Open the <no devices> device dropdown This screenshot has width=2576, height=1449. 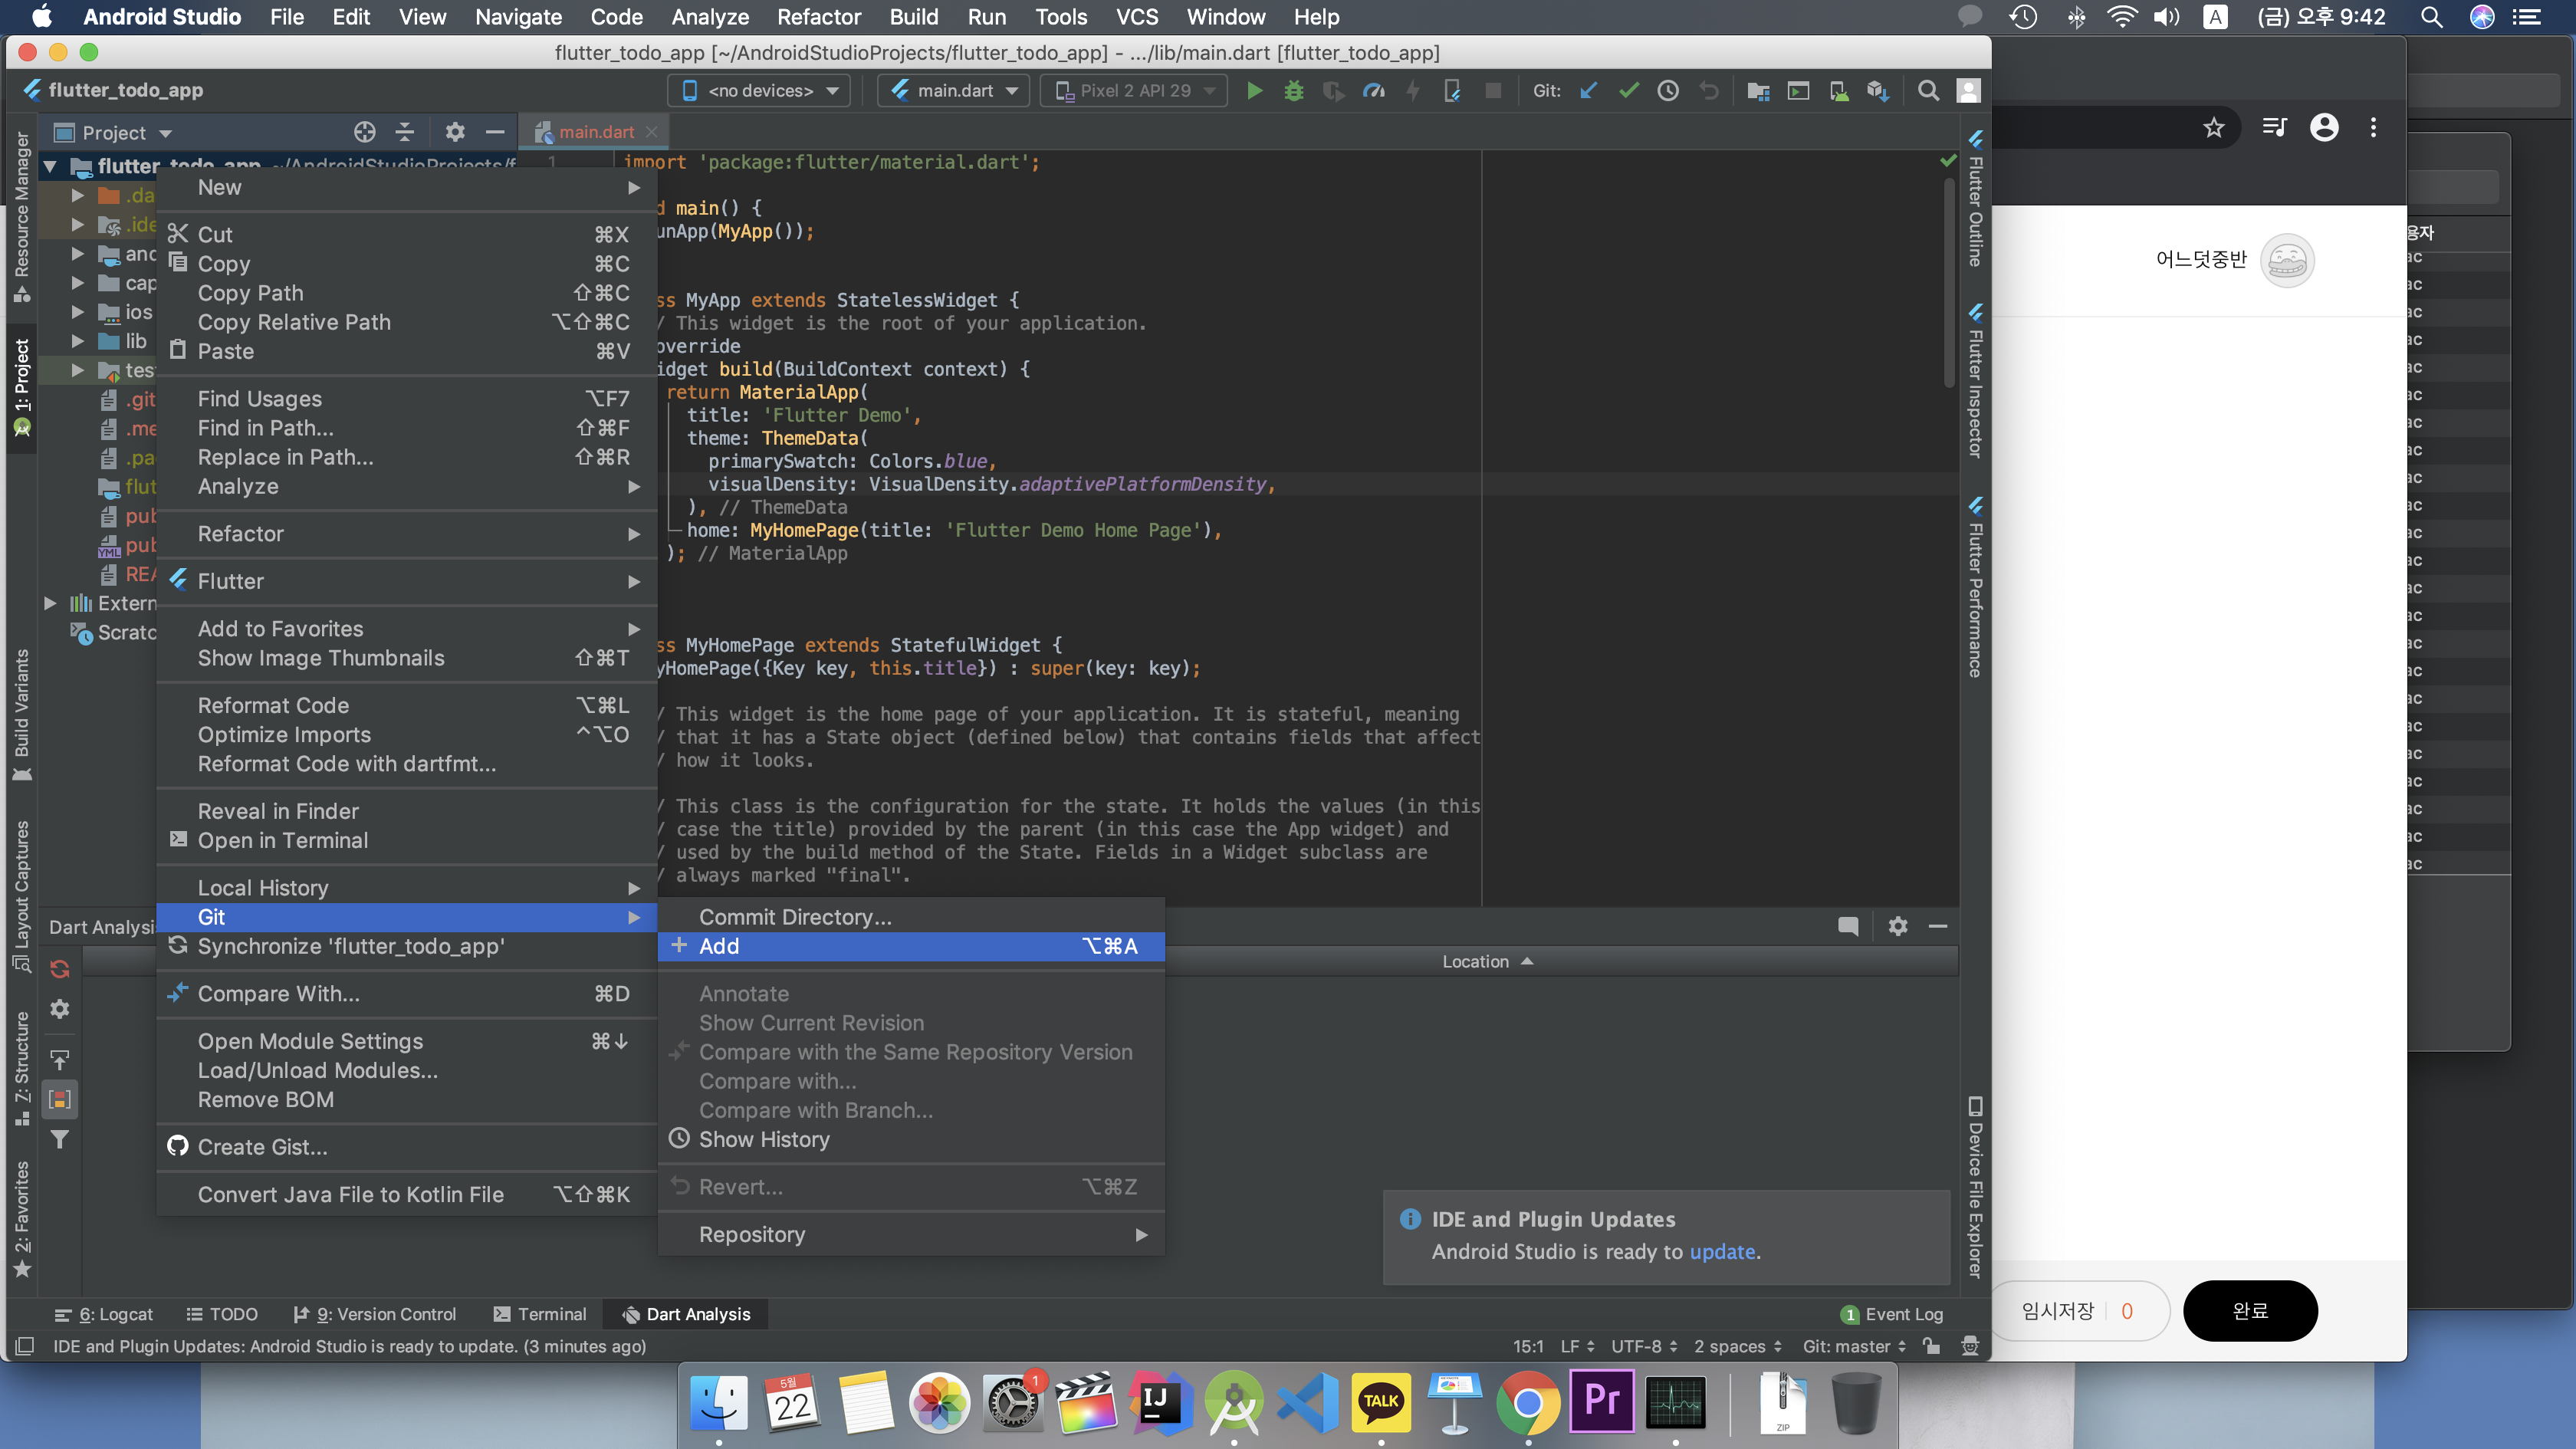(x=760, y=91)
